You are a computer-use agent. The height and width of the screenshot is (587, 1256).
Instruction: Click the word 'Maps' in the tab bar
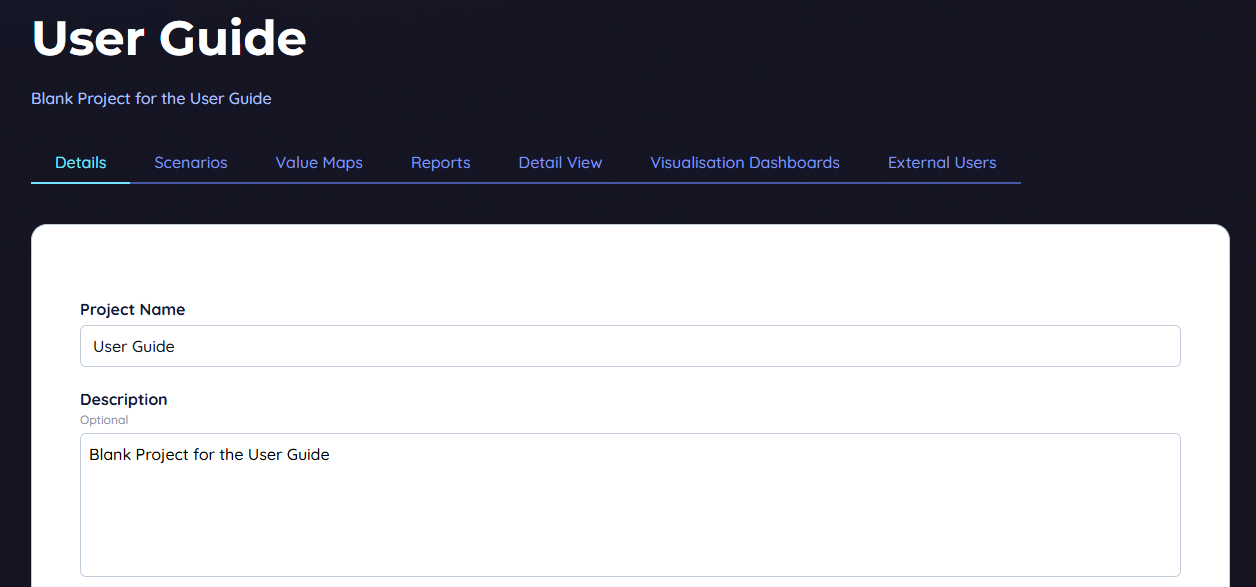(343, 163)
